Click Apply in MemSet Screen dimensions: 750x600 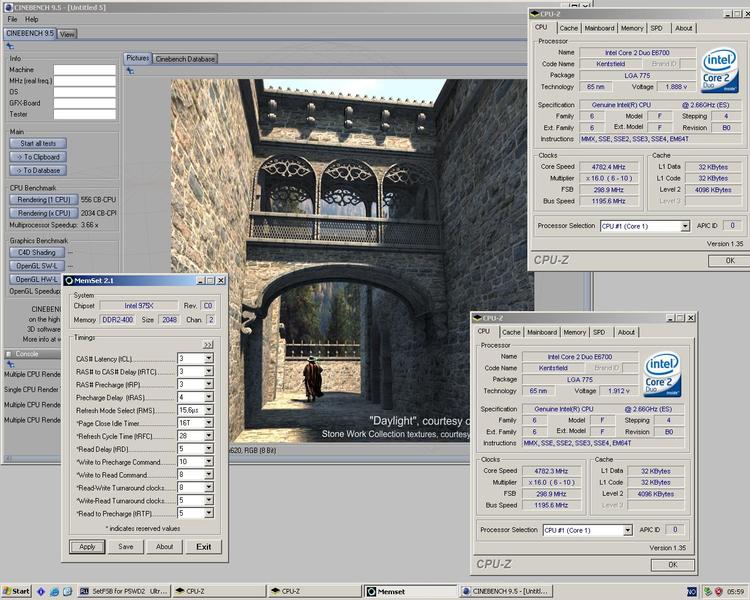coord(87,546)
